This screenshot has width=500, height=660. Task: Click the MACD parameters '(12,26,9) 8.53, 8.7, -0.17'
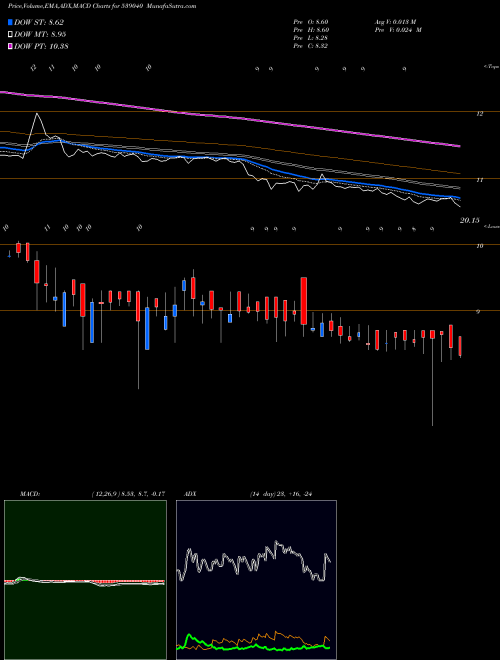pyautogui.click(x=128, y=494)
